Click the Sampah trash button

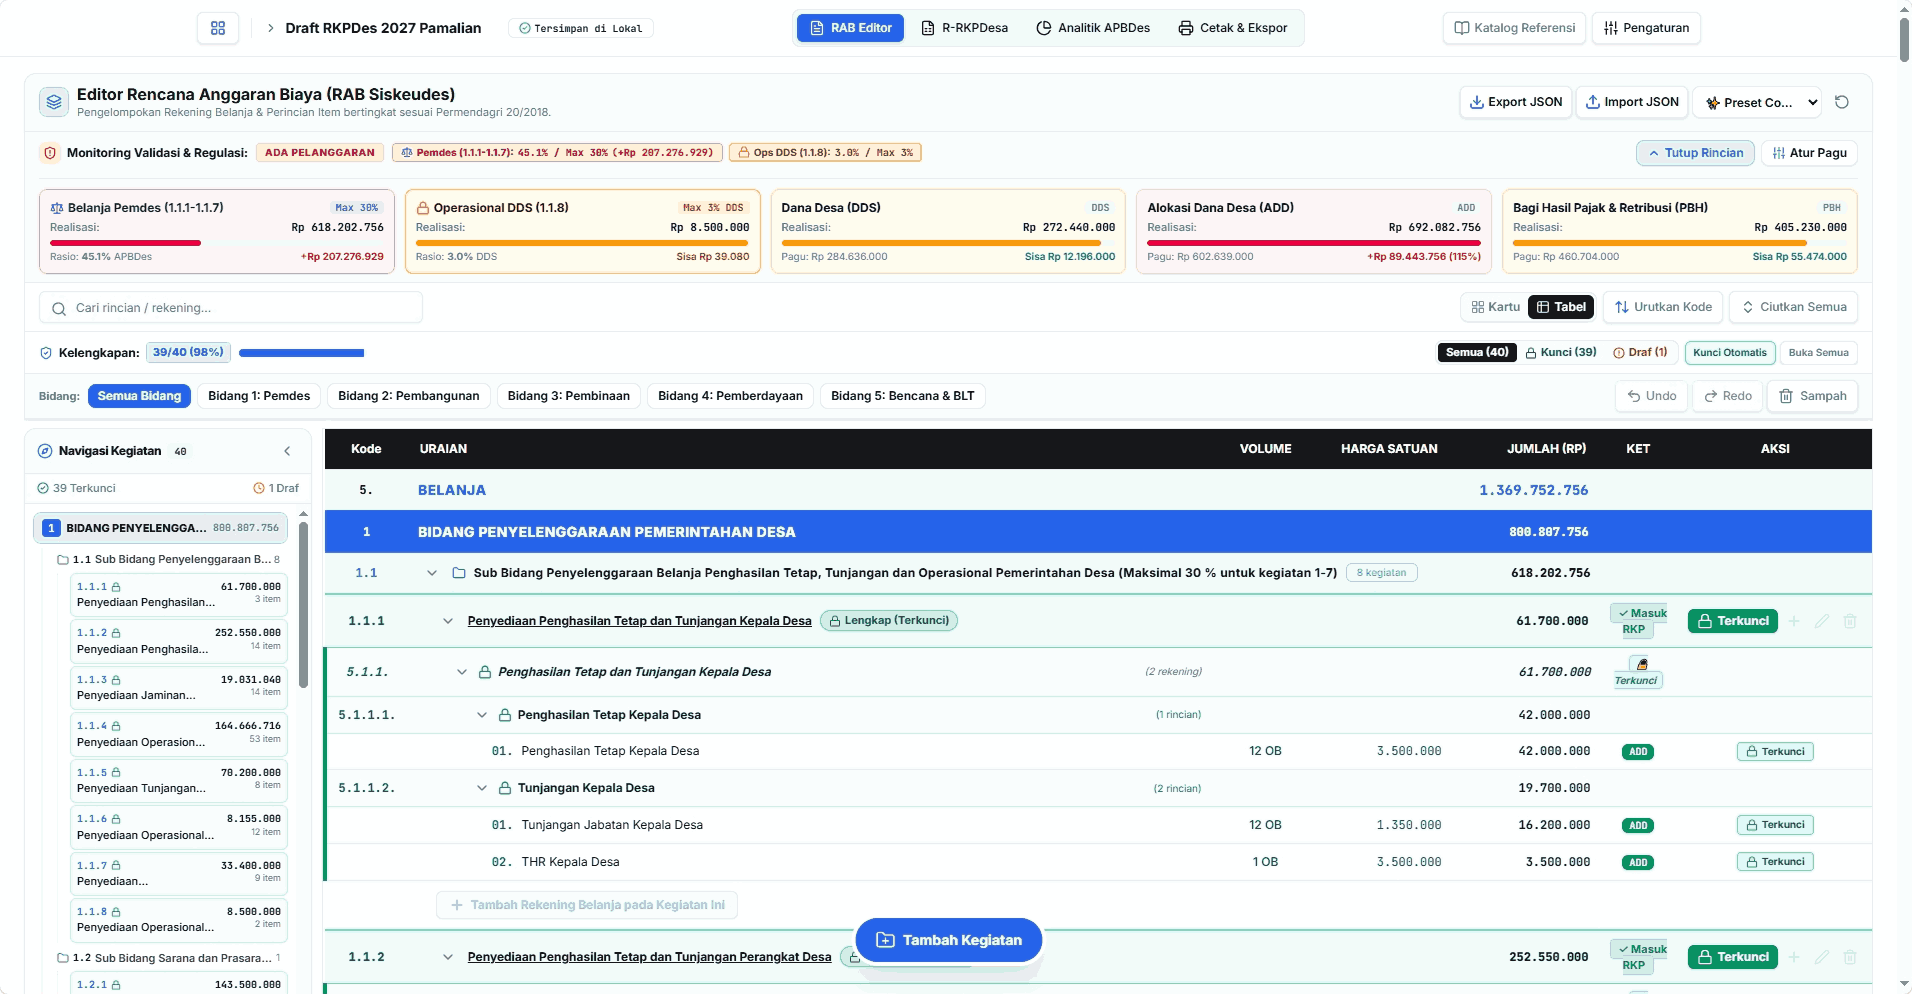click(x=1813, y=396)
